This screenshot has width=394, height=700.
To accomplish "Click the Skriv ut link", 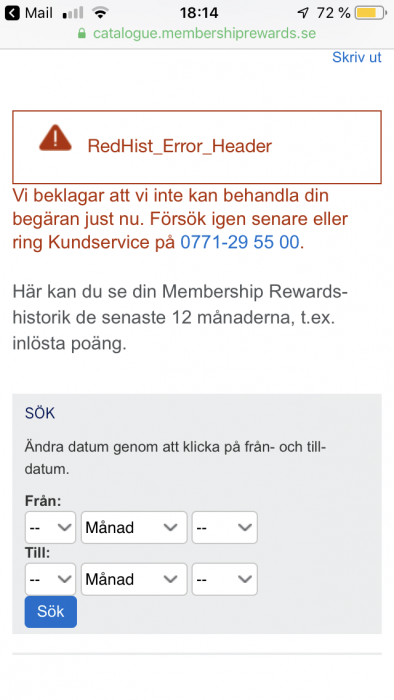I will pyautogui.click(x=357, y=57).
